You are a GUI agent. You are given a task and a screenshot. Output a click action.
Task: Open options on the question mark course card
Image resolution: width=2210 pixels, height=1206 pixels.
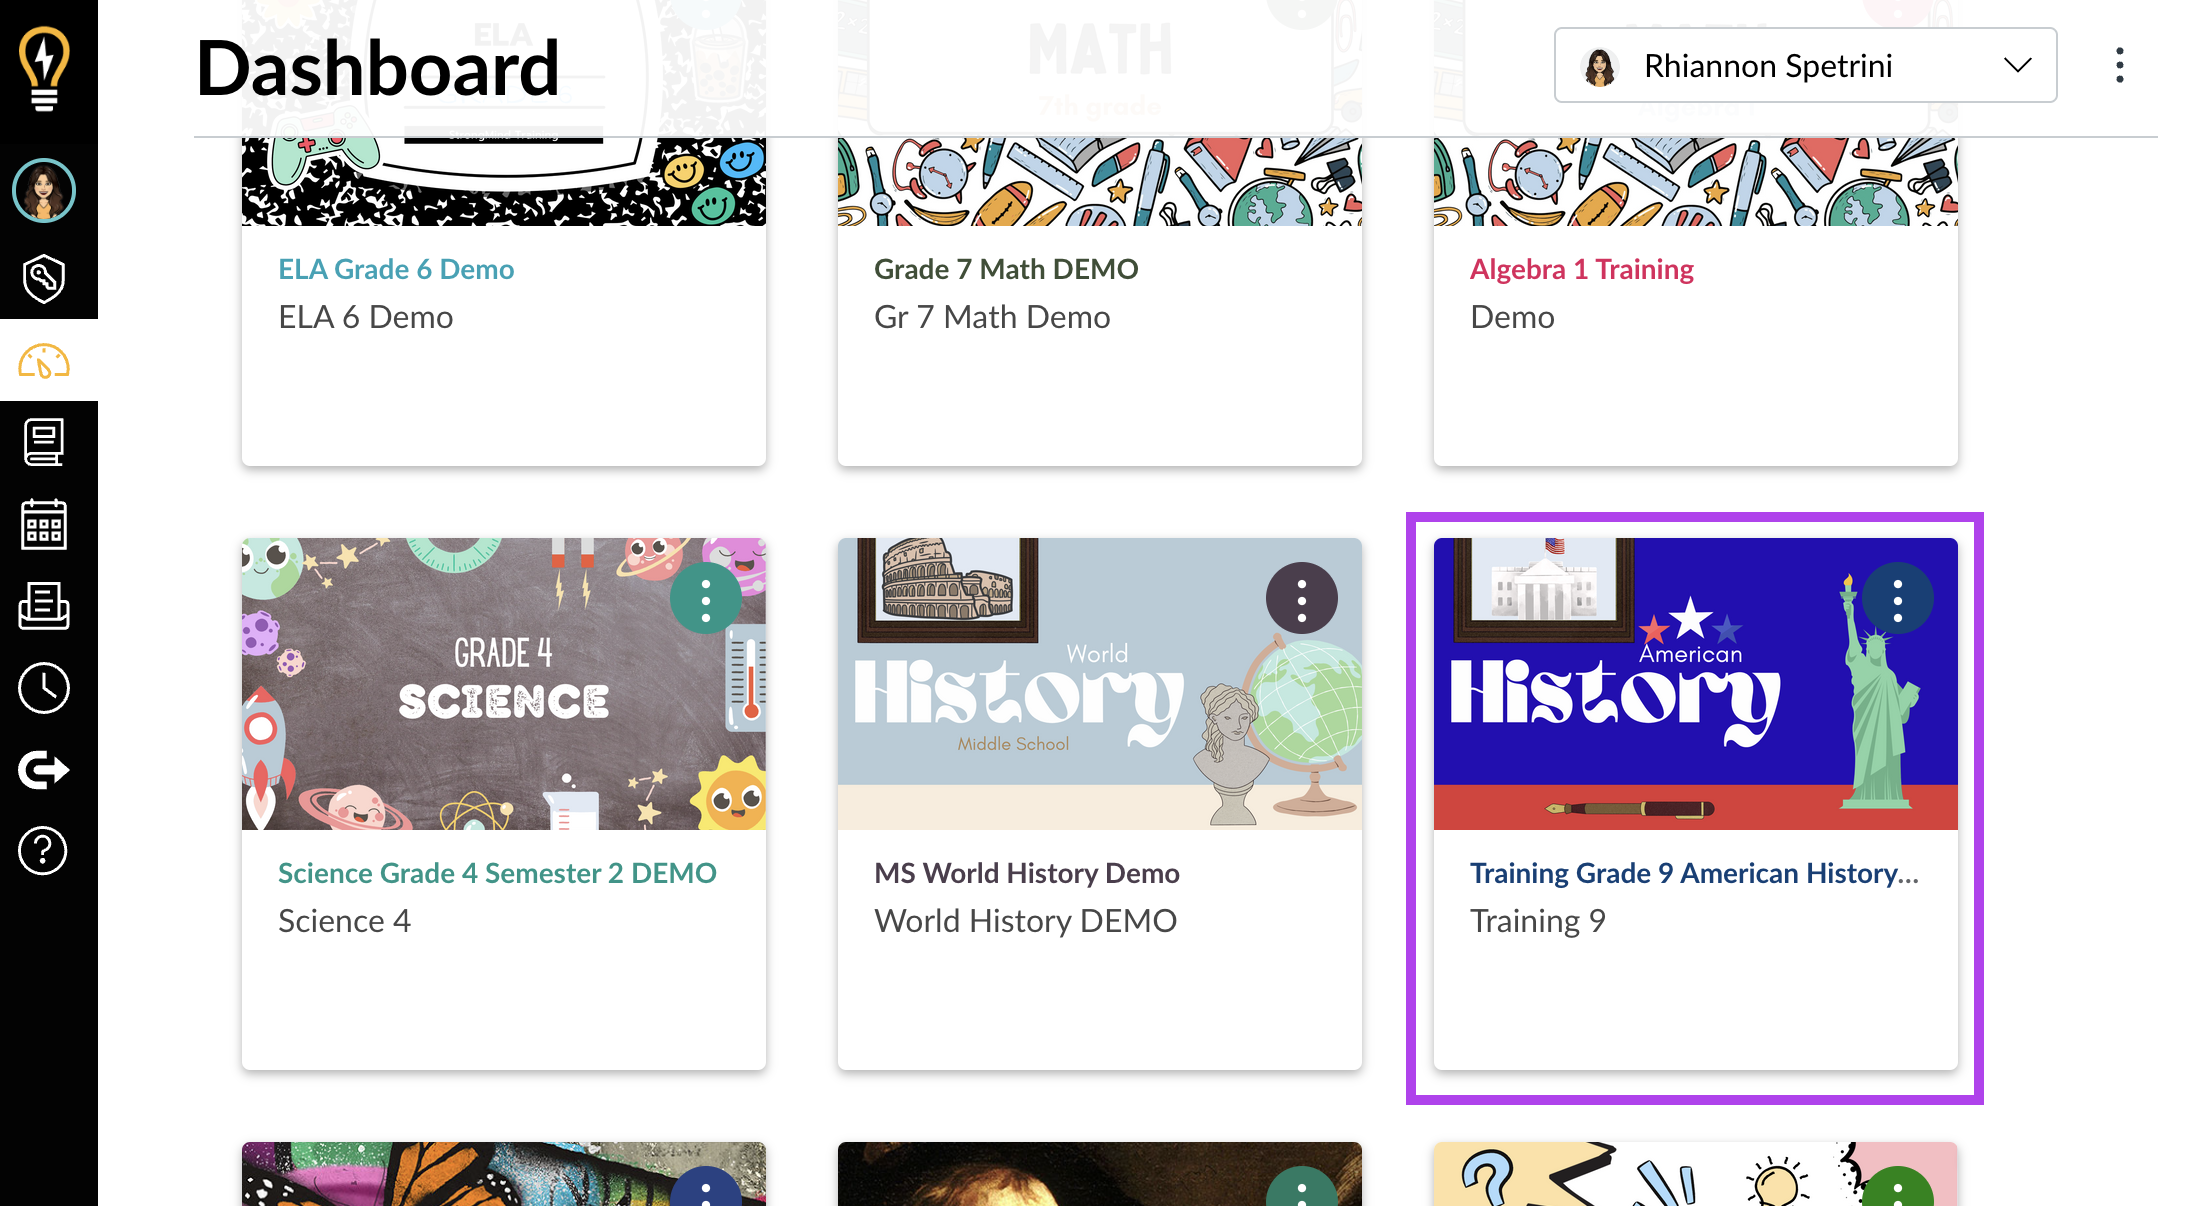(1898, 1187)
